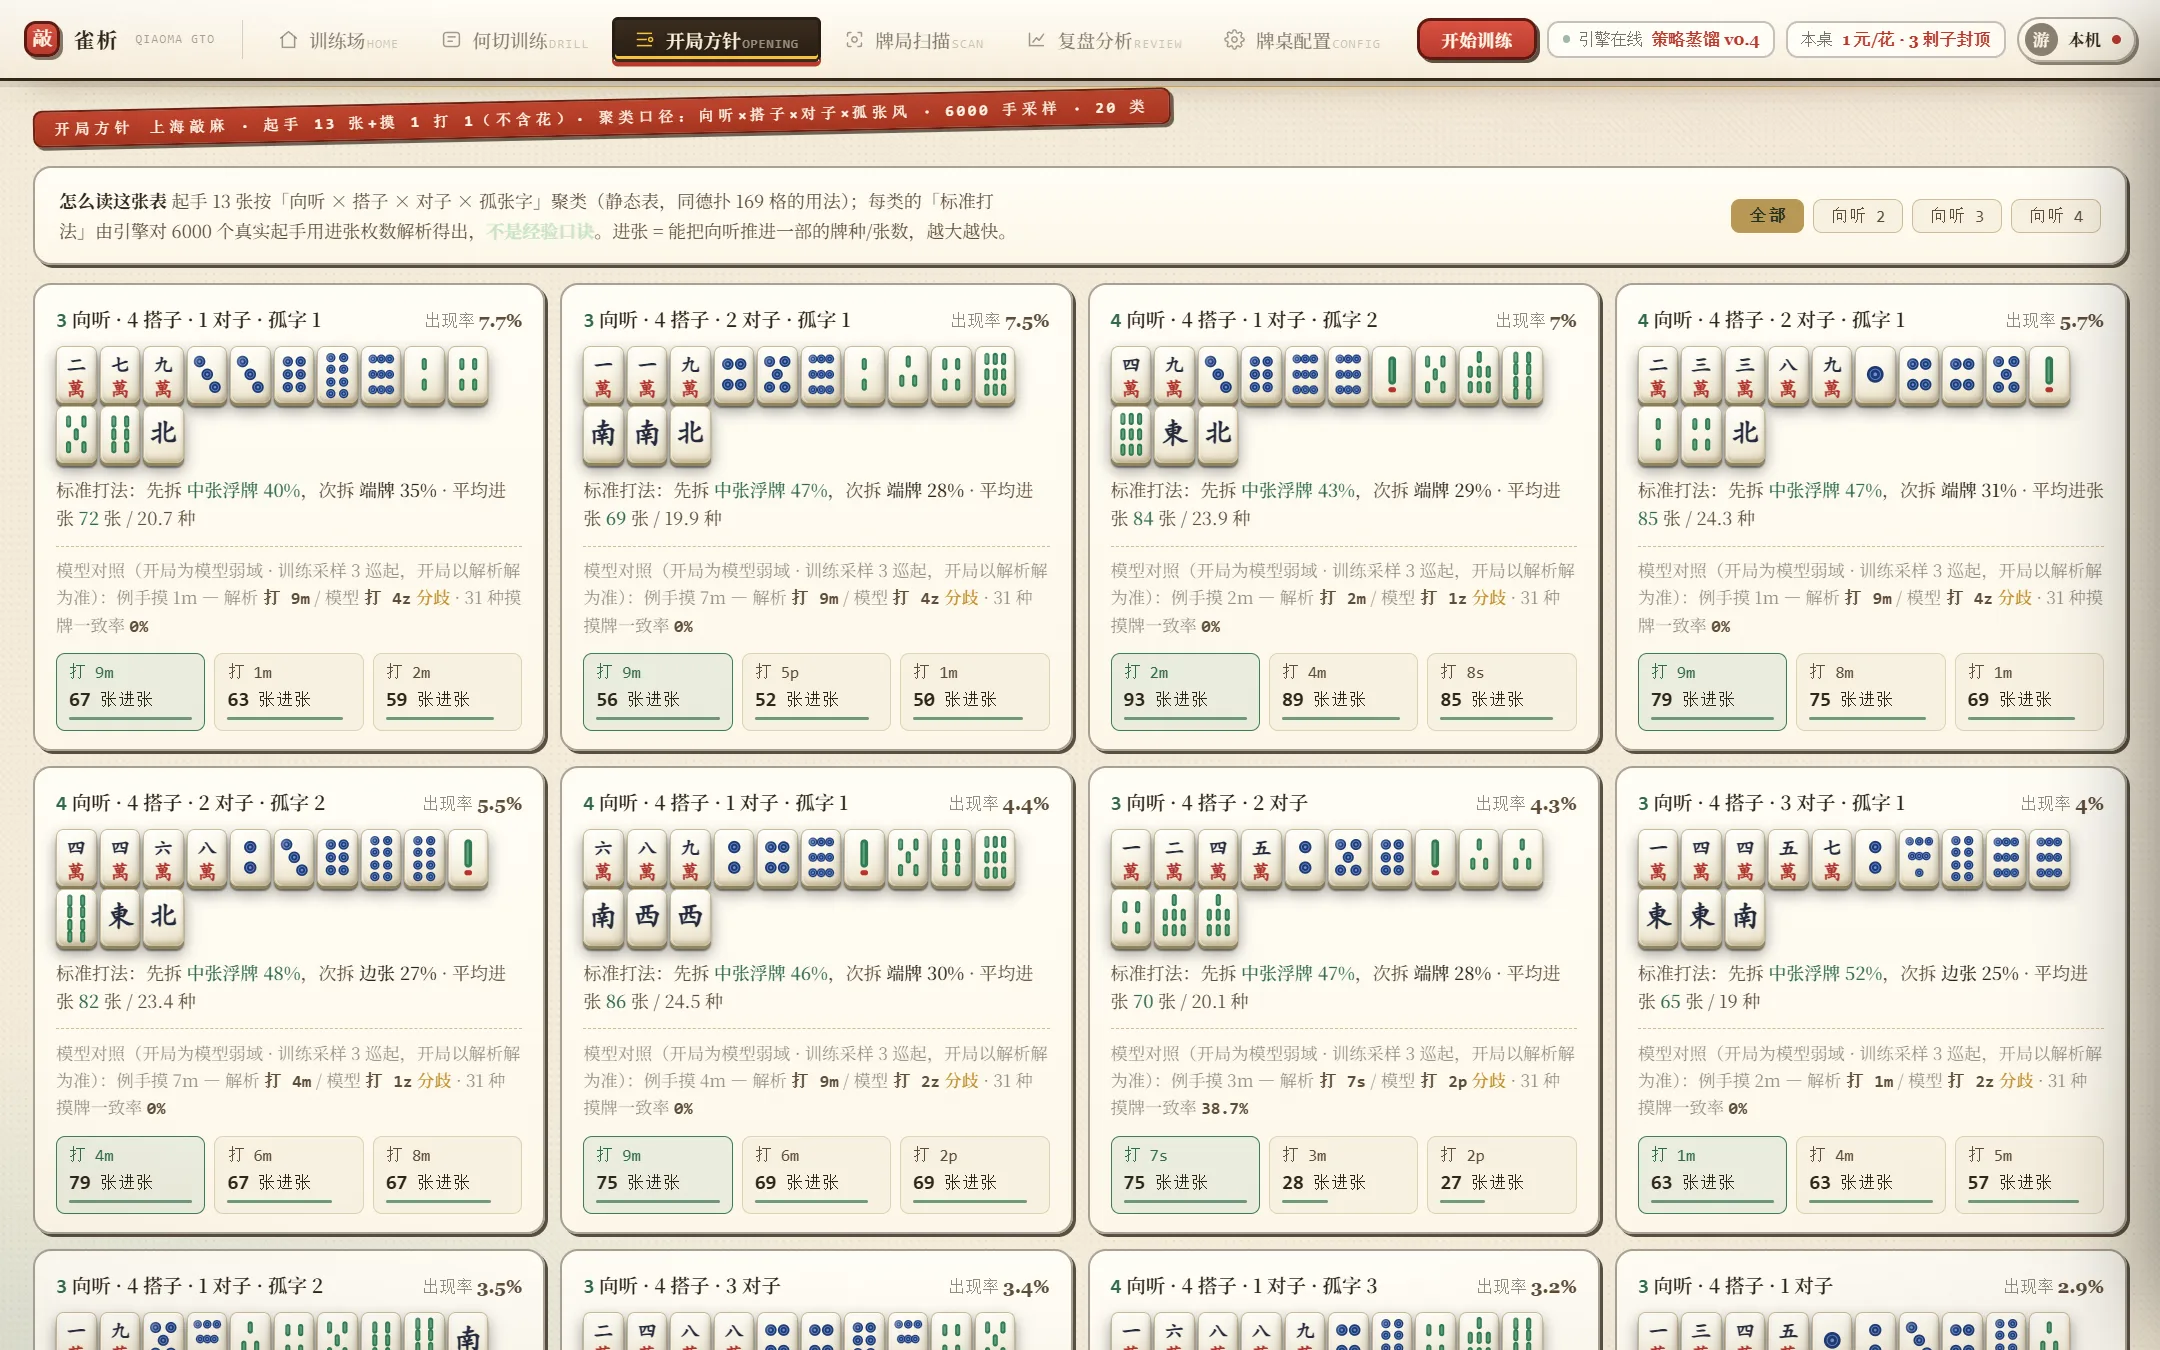Image resolution: width=2160 pixels, height=1350 pixels.
Task: Select 打 8s 85 张进张 option
Action: tap(1501, 691)
